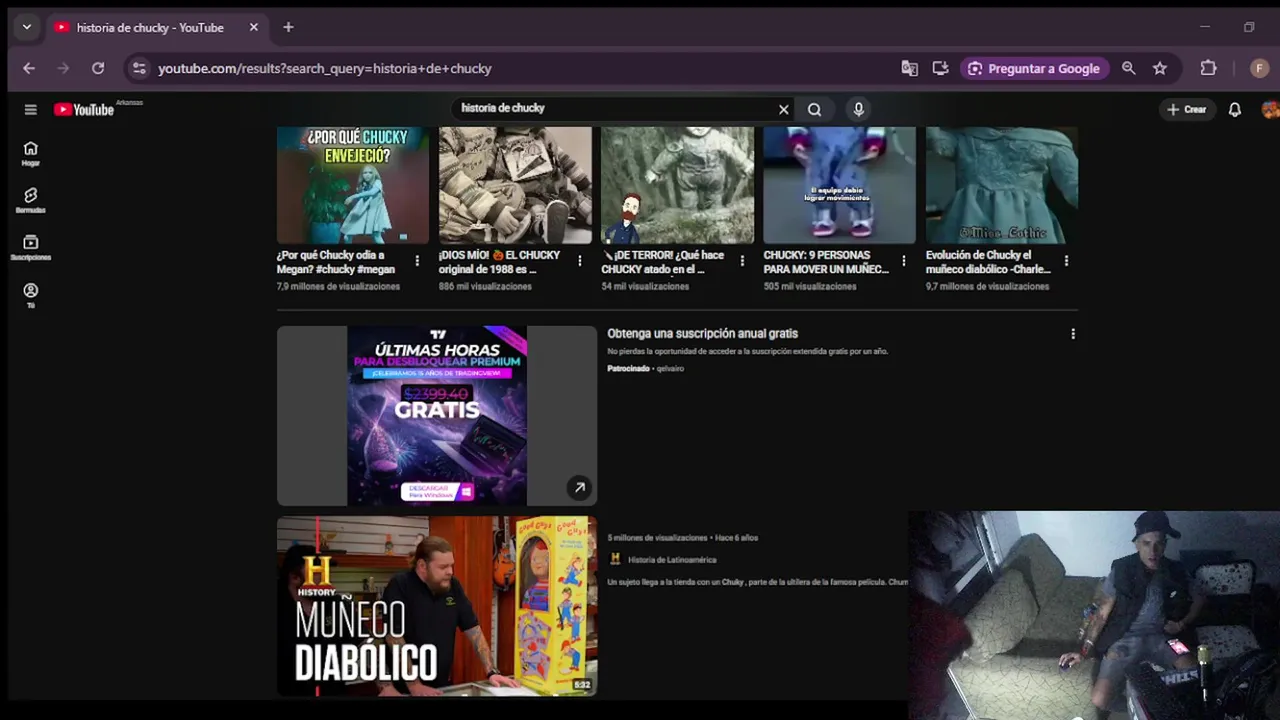The image size is (1280, 720).
Task: Open options for ¡DE TERROR! short
Action: click(x=742, y=261)
